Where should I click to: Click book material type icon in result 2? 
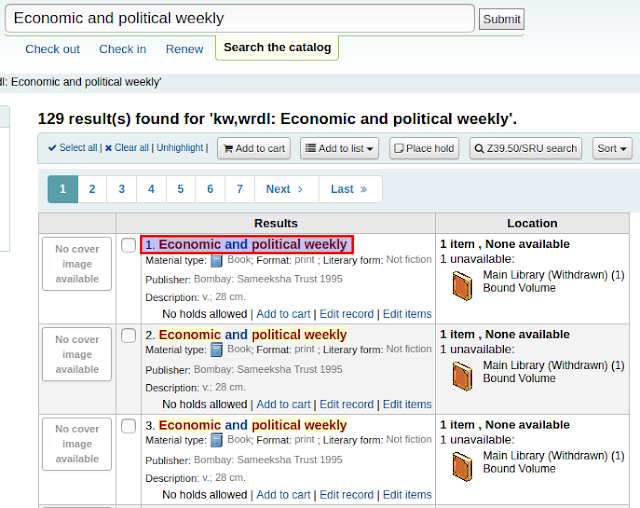(x=217, y=350)
